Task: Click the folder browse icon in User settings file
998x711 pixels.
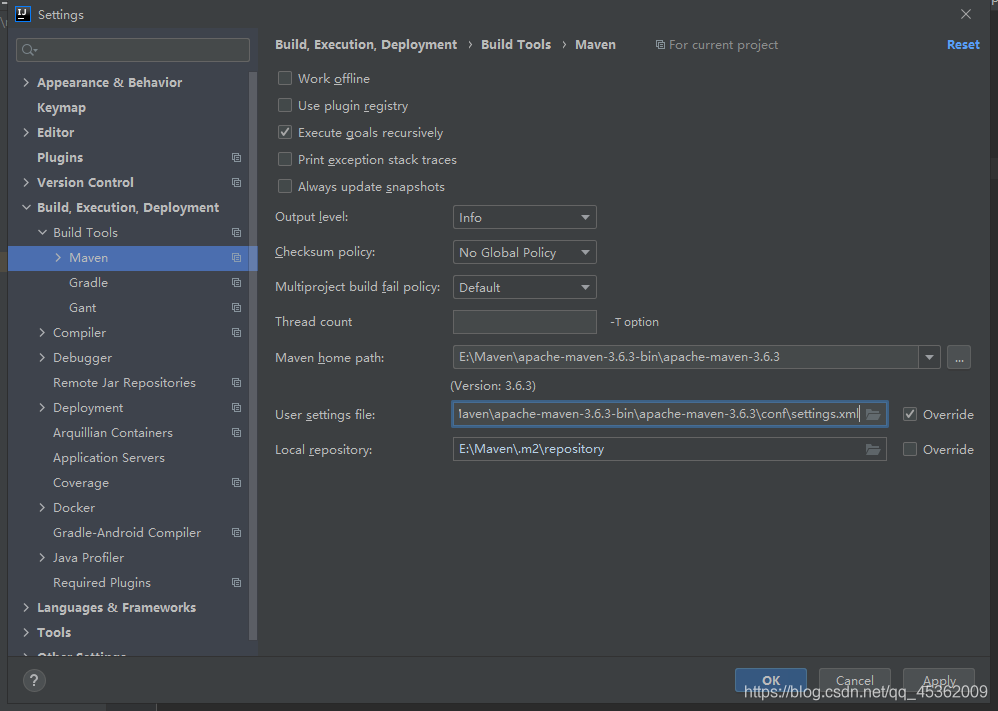Action: tap(873, 414)
